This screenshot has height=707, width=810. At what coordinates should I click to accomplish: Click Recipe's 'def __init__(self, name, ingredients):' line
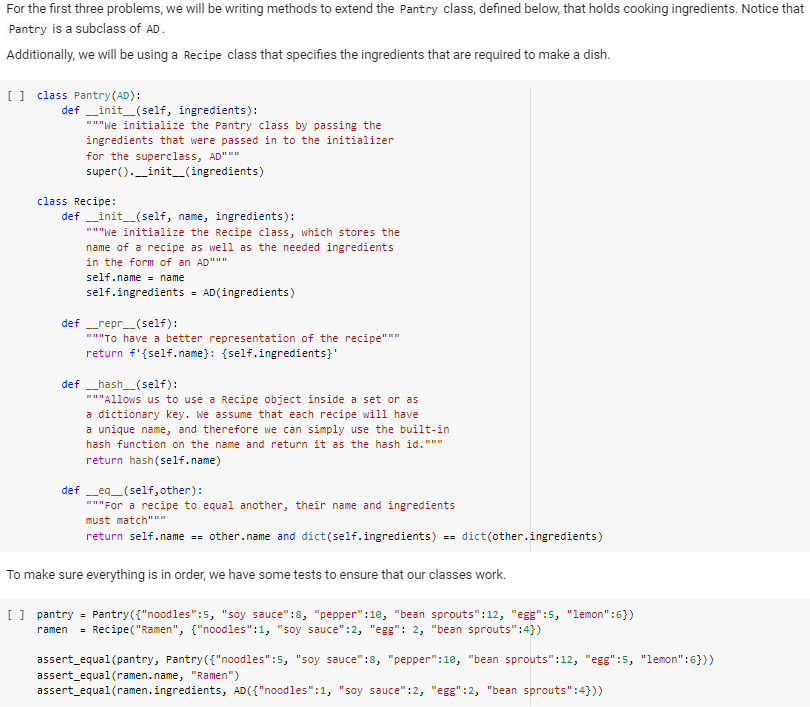[178, 216]
